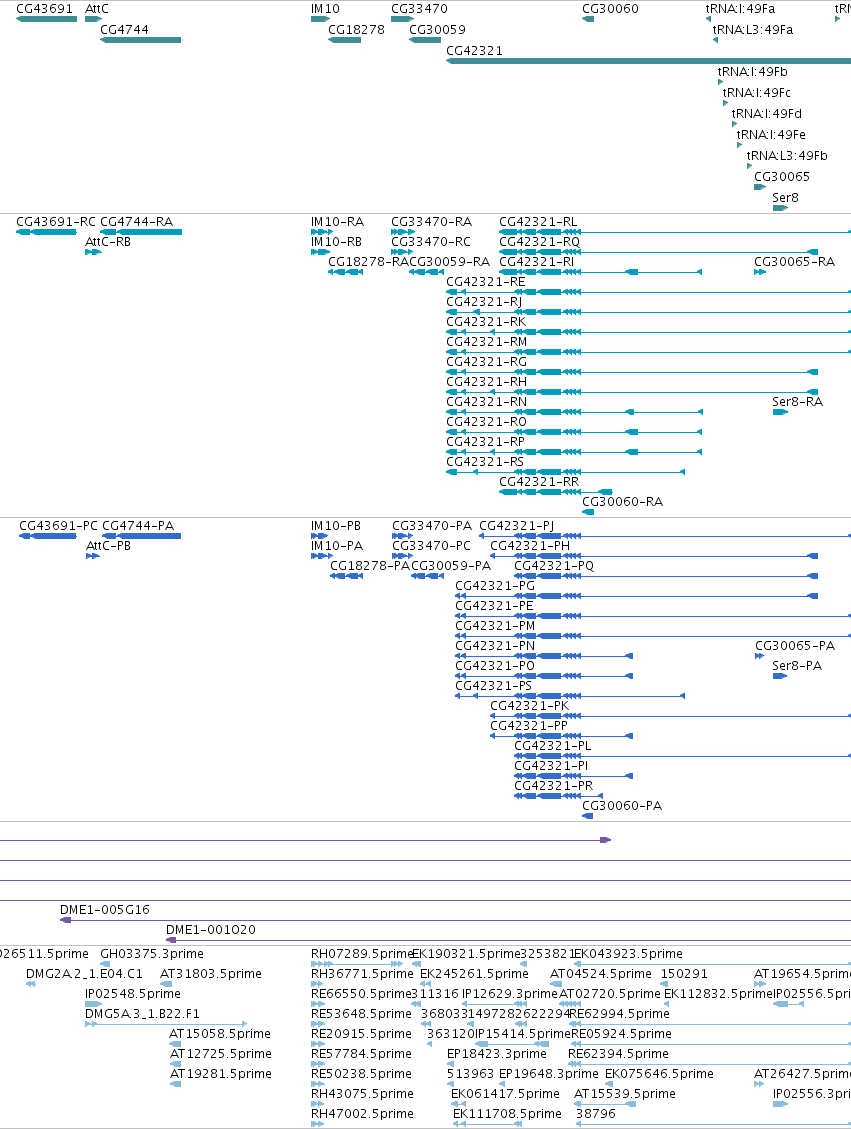The height and width of the screenshot is (1129, 851).
Task: Click transcript CG42321-RG
Action: 632,372
